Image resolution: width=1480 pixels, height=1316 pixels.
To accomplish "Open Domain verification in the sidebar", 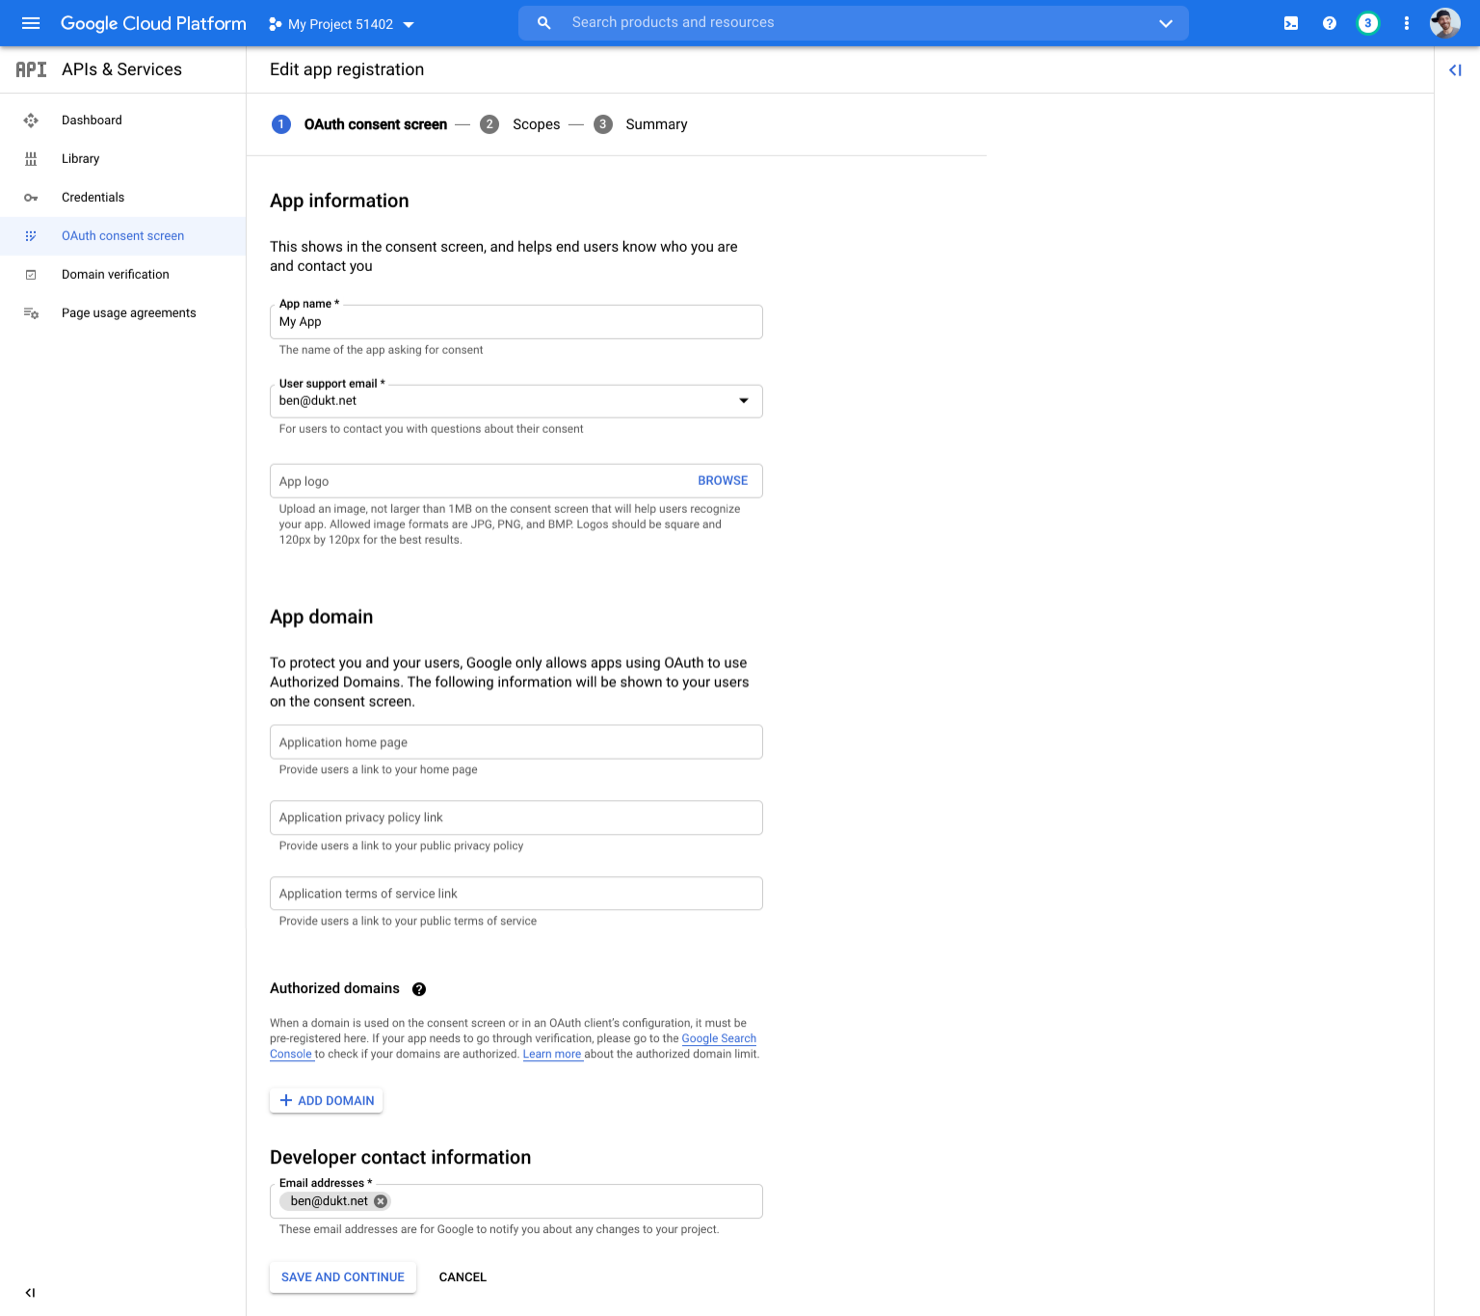I will [x=114, y=274].
